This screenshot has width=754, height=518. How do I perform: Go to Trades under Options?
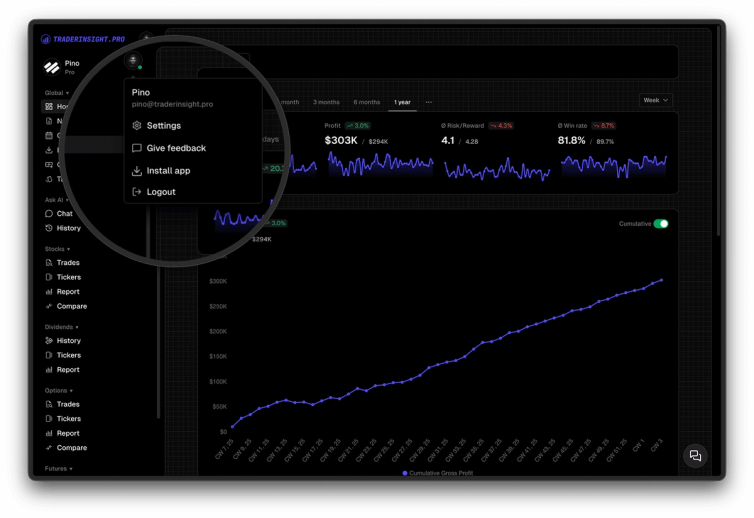(x=63, y=404)
